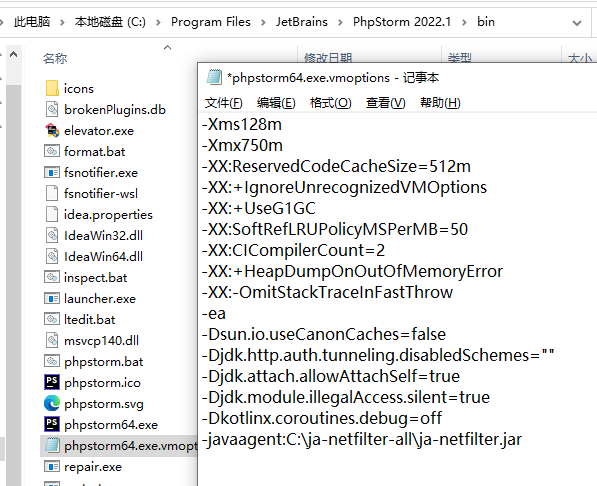This screenshot has height=486, width=597.
Task: Click the inspect.bat file icon
Action: [52, 277]
